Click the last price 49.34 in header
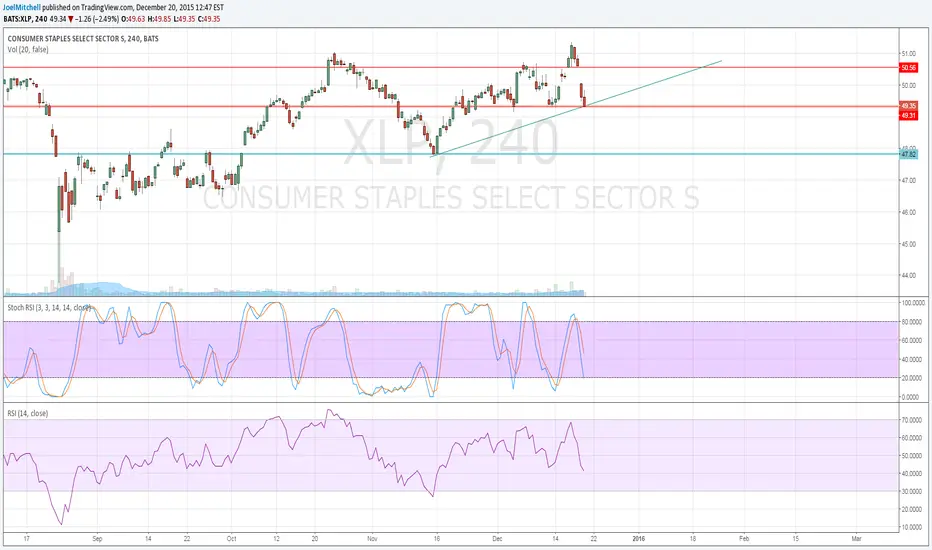Screen dimensions: 932x550 [x=58, y=19]
